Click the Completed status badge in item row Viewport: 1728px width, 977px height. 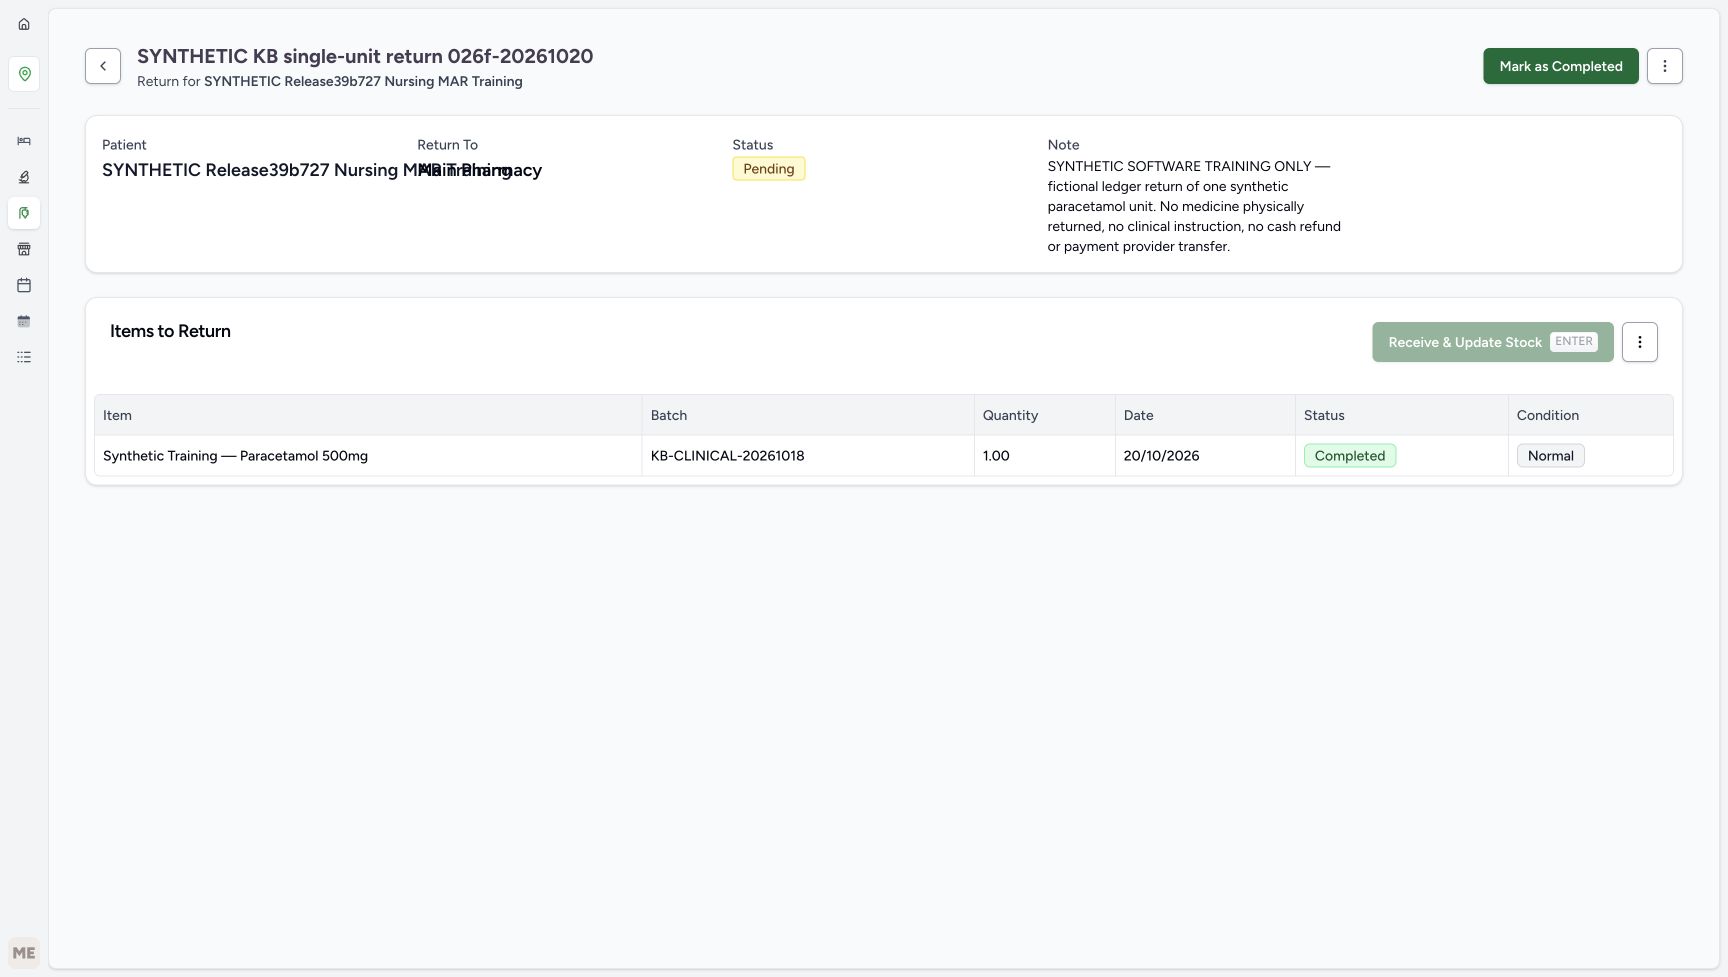pyautogui.click(x=1349, y=456)
